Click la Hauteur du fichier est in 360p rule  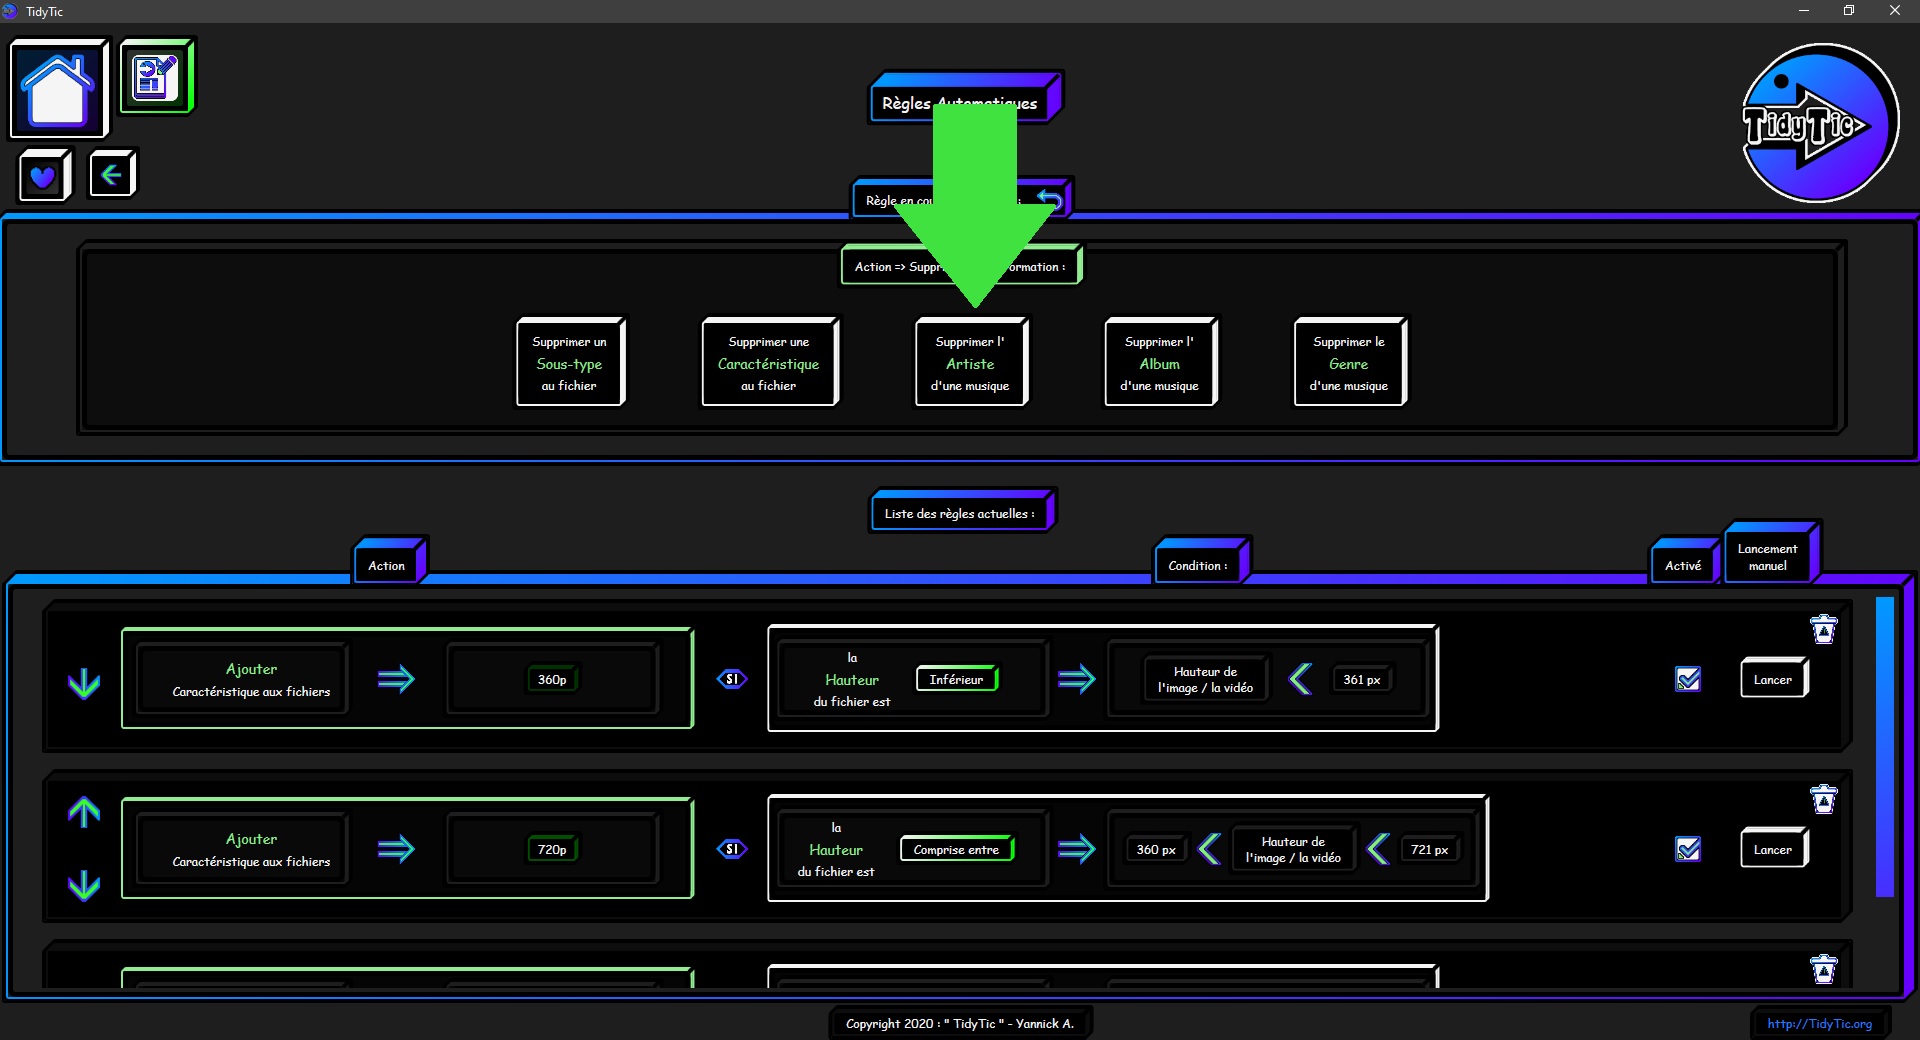coord(852,679)
